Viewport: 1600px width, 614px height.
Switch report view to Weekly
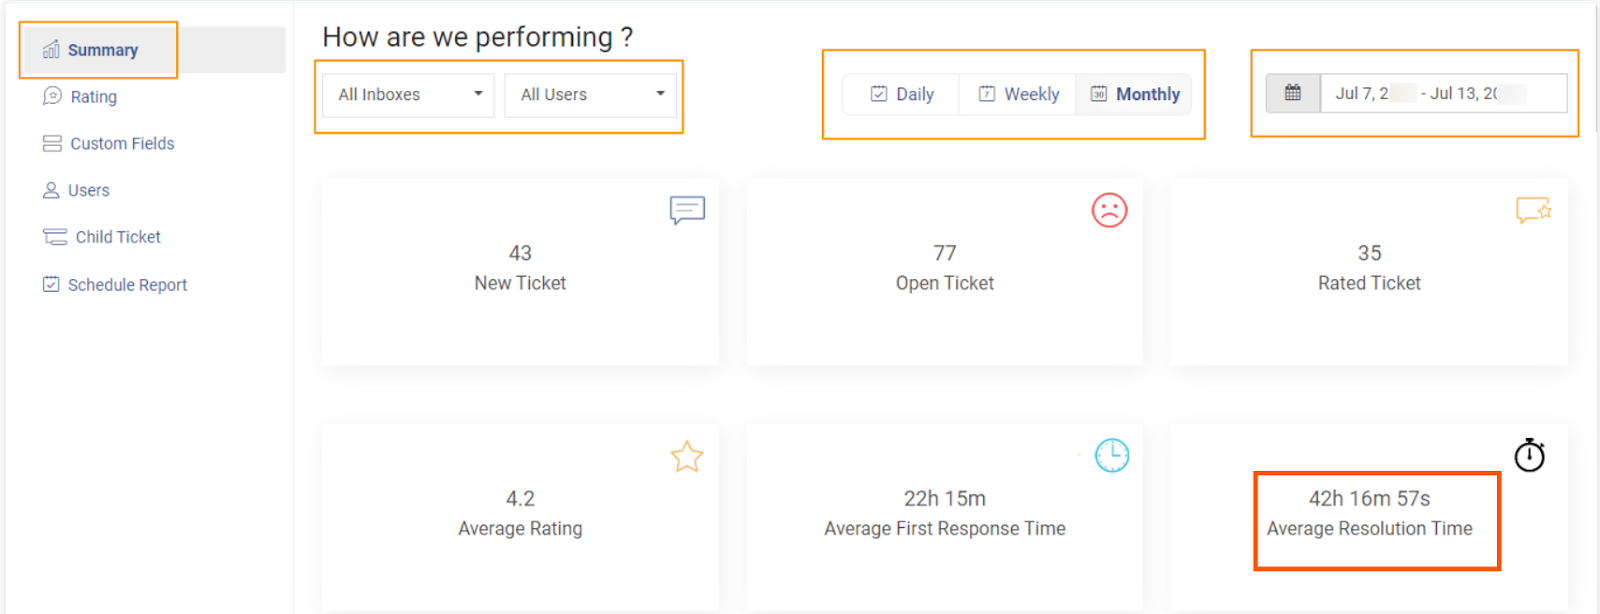click(x=1018, y=94)
